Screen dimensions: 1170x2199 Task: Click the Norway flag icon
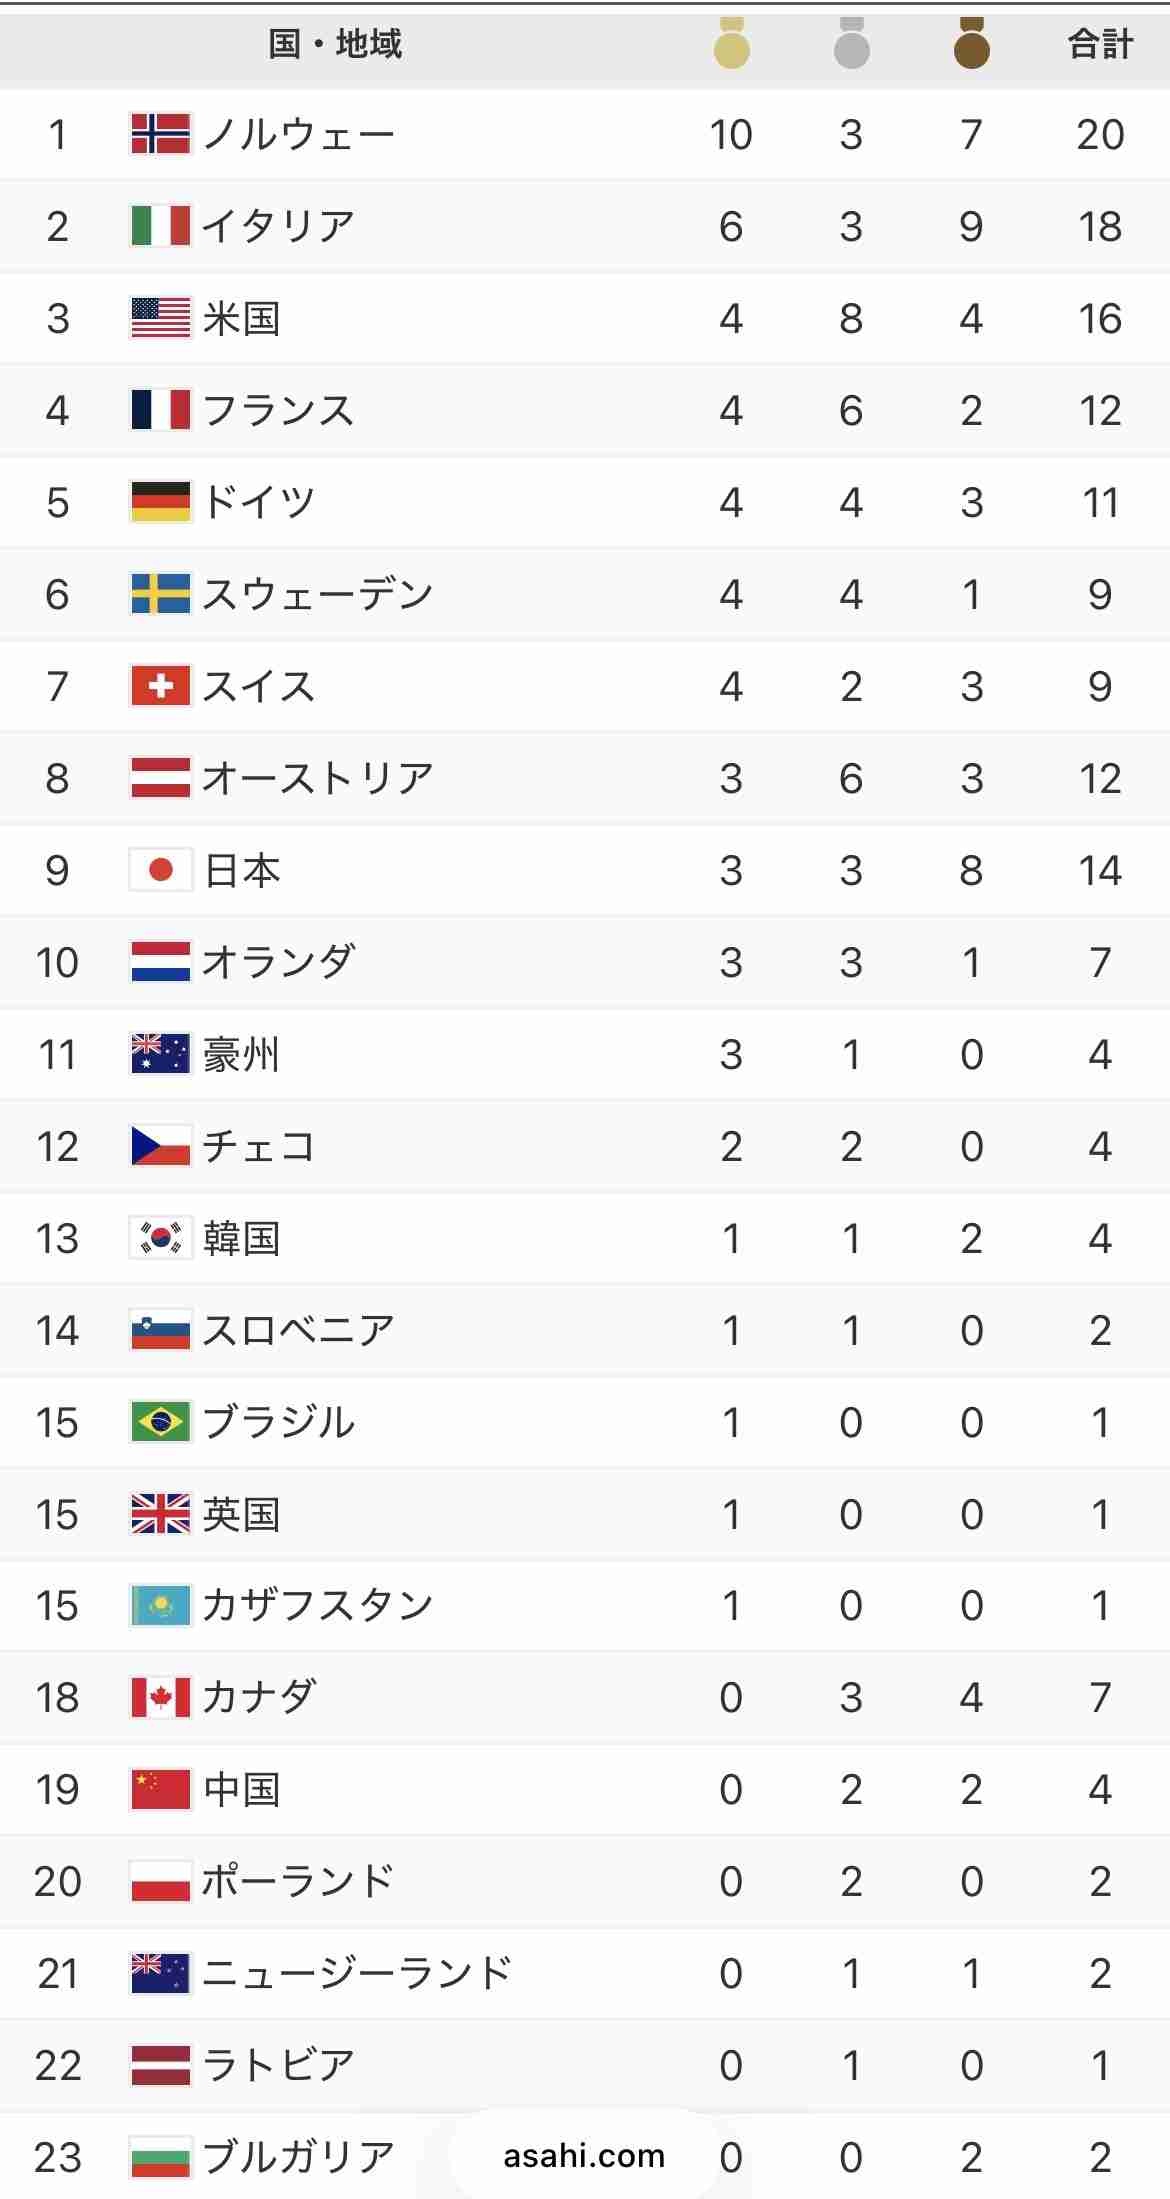point(160,134)
